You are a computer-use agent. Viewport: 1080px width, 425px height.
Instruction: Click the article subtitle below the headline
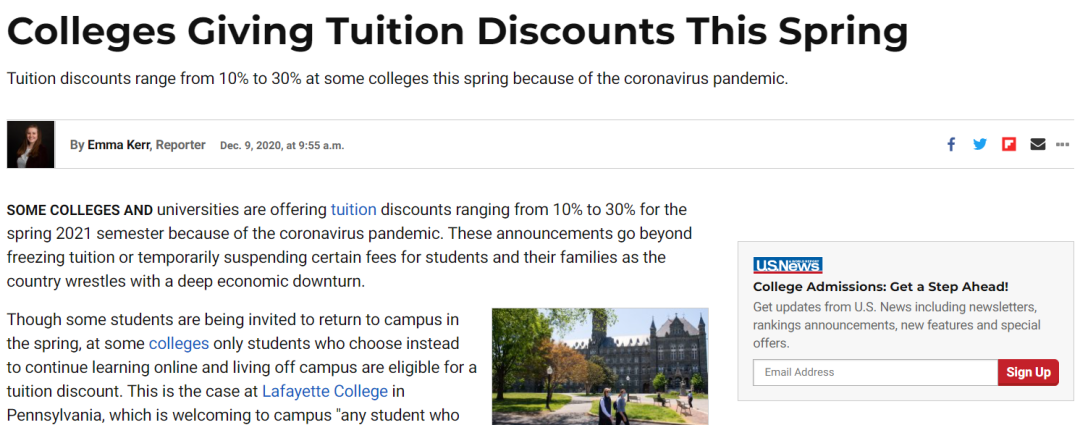(397, 78)
